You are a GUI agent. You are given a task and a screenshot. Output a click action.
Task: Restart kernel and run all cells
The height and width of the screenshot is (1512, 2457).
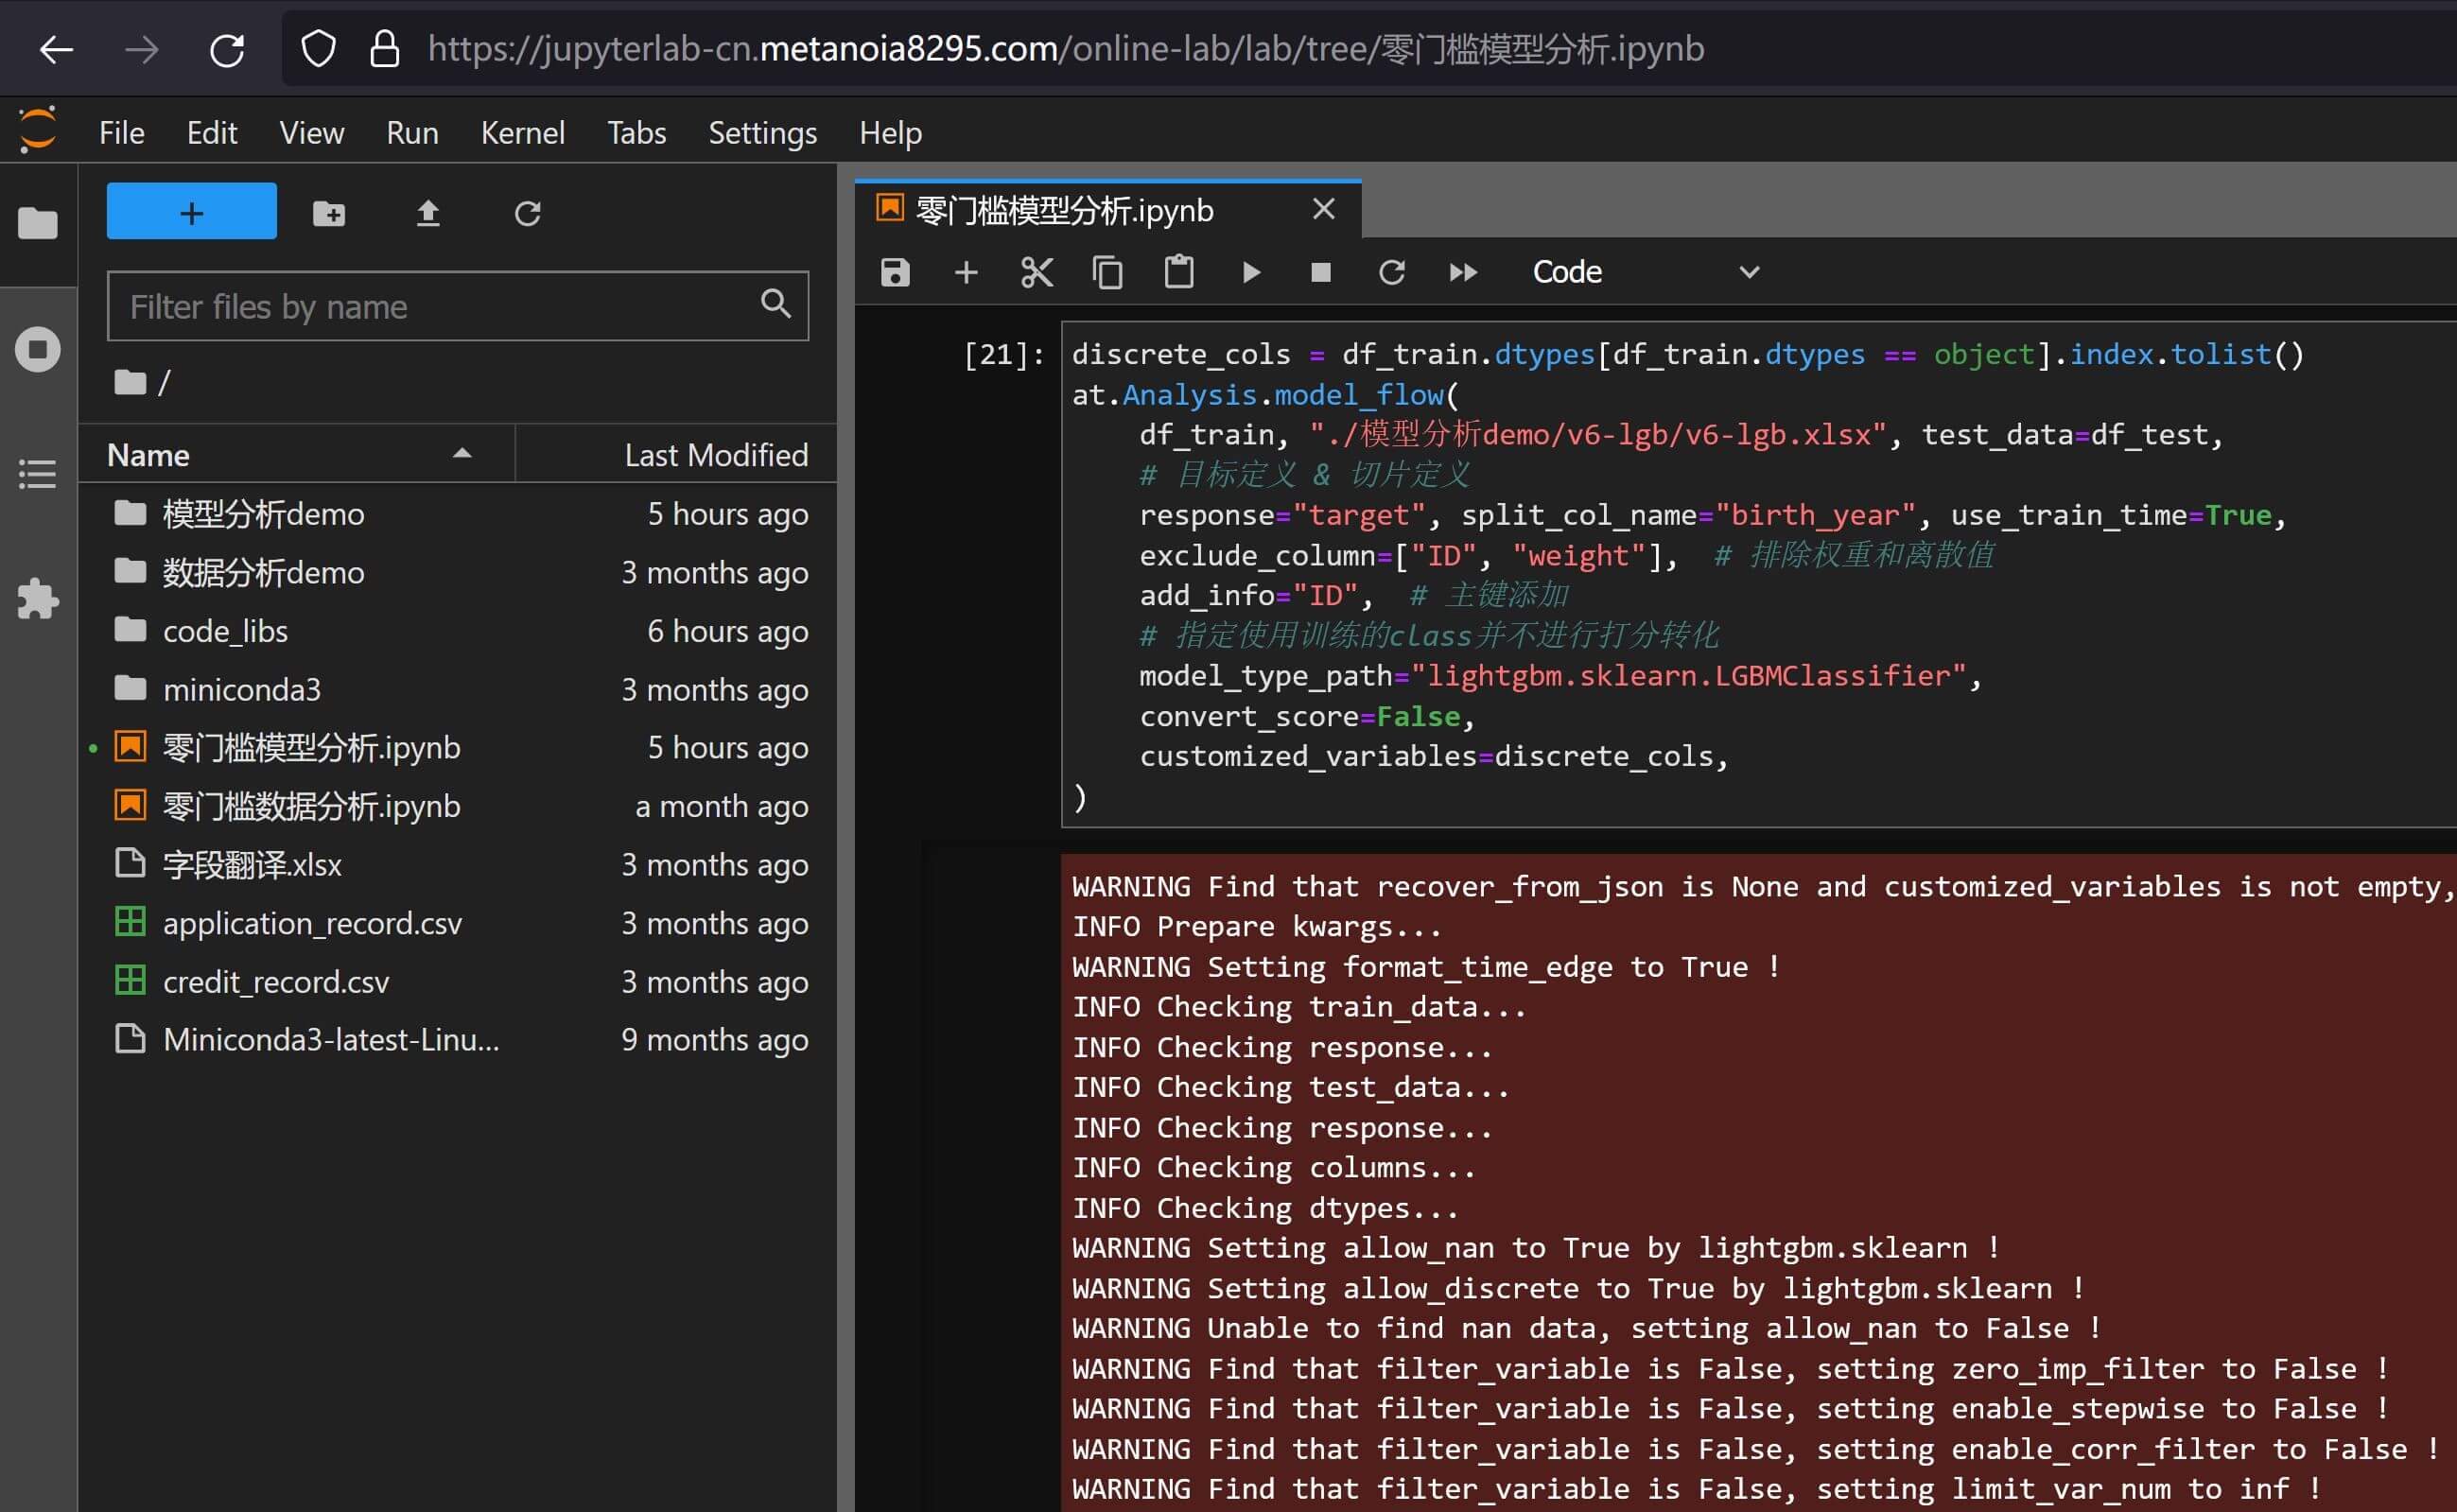click(x=1462, y=272)
